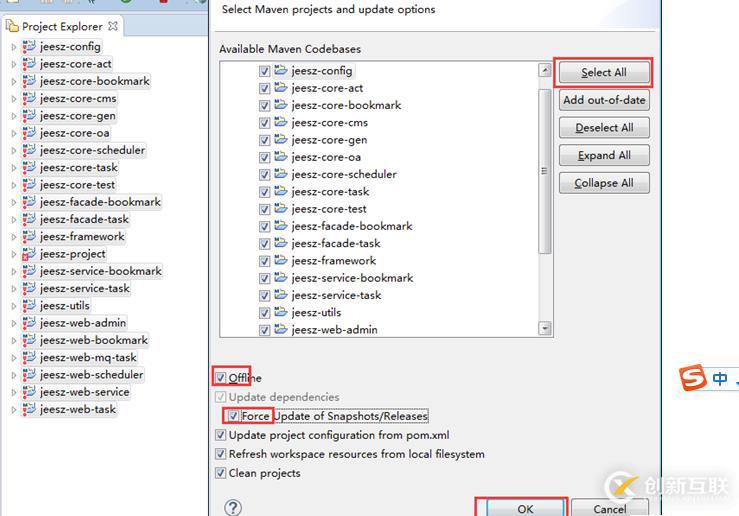The image size is (739, 516).
Task: Expand jeesz-project in Project Explorer
Action: [x=14, y=254]
